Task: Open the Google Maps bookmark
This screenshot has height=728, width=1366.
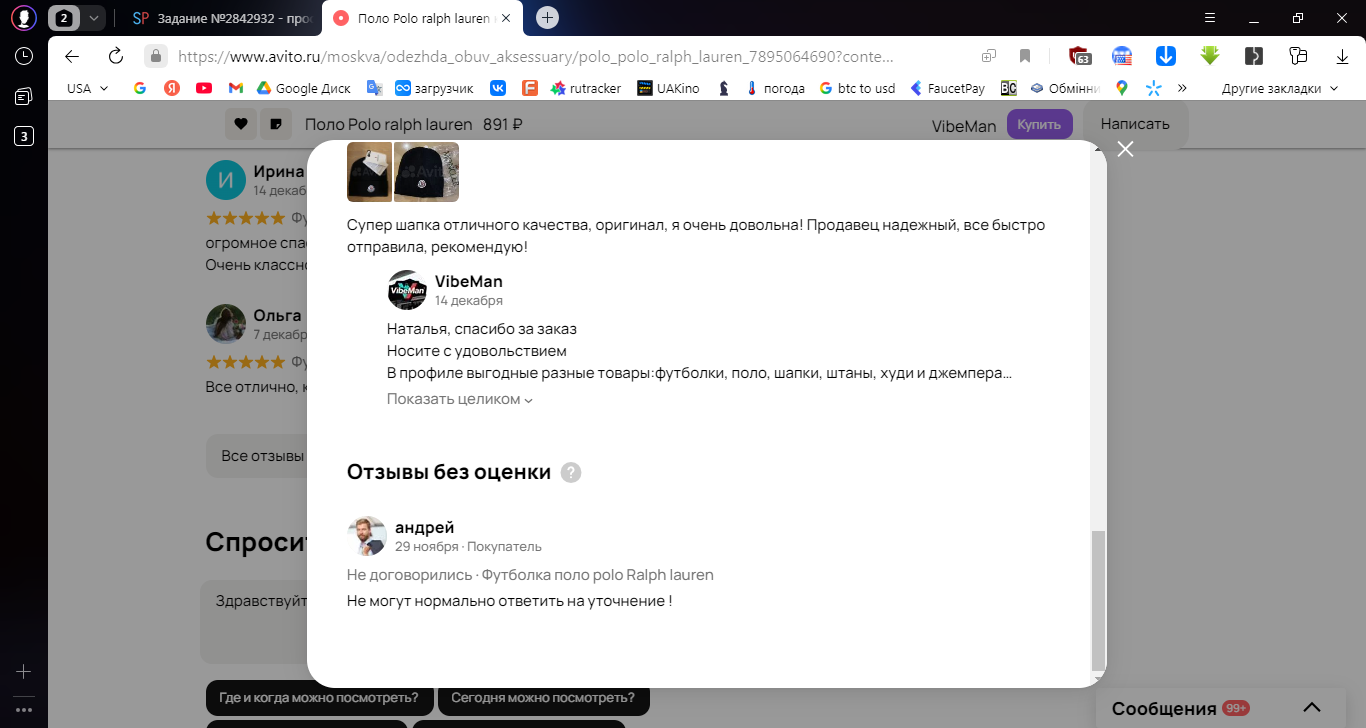Action: [x=1122, y=88]
